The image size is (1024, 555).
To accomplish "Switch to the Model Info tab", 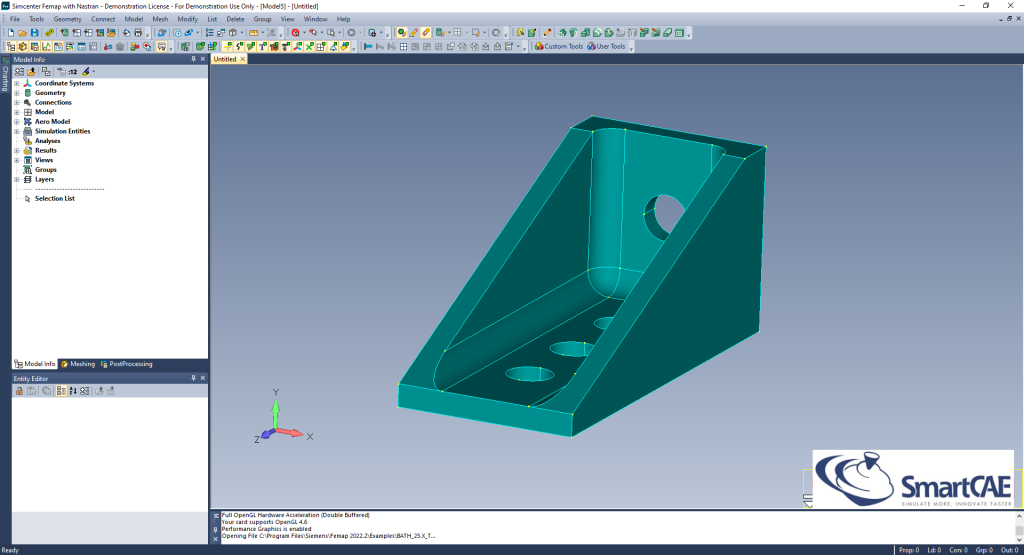I will click(35, 364).
